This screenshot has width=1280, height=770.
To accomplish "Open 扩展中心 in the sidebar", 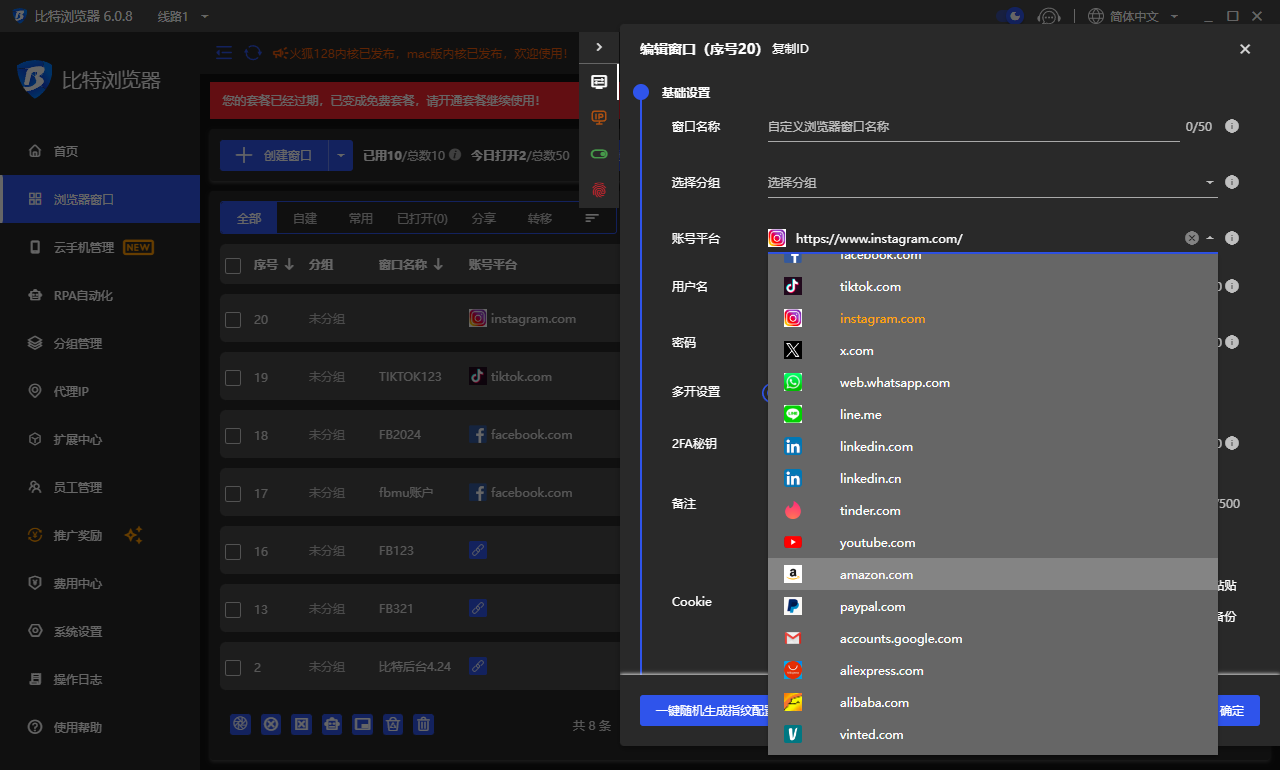I will coord(100,439).
